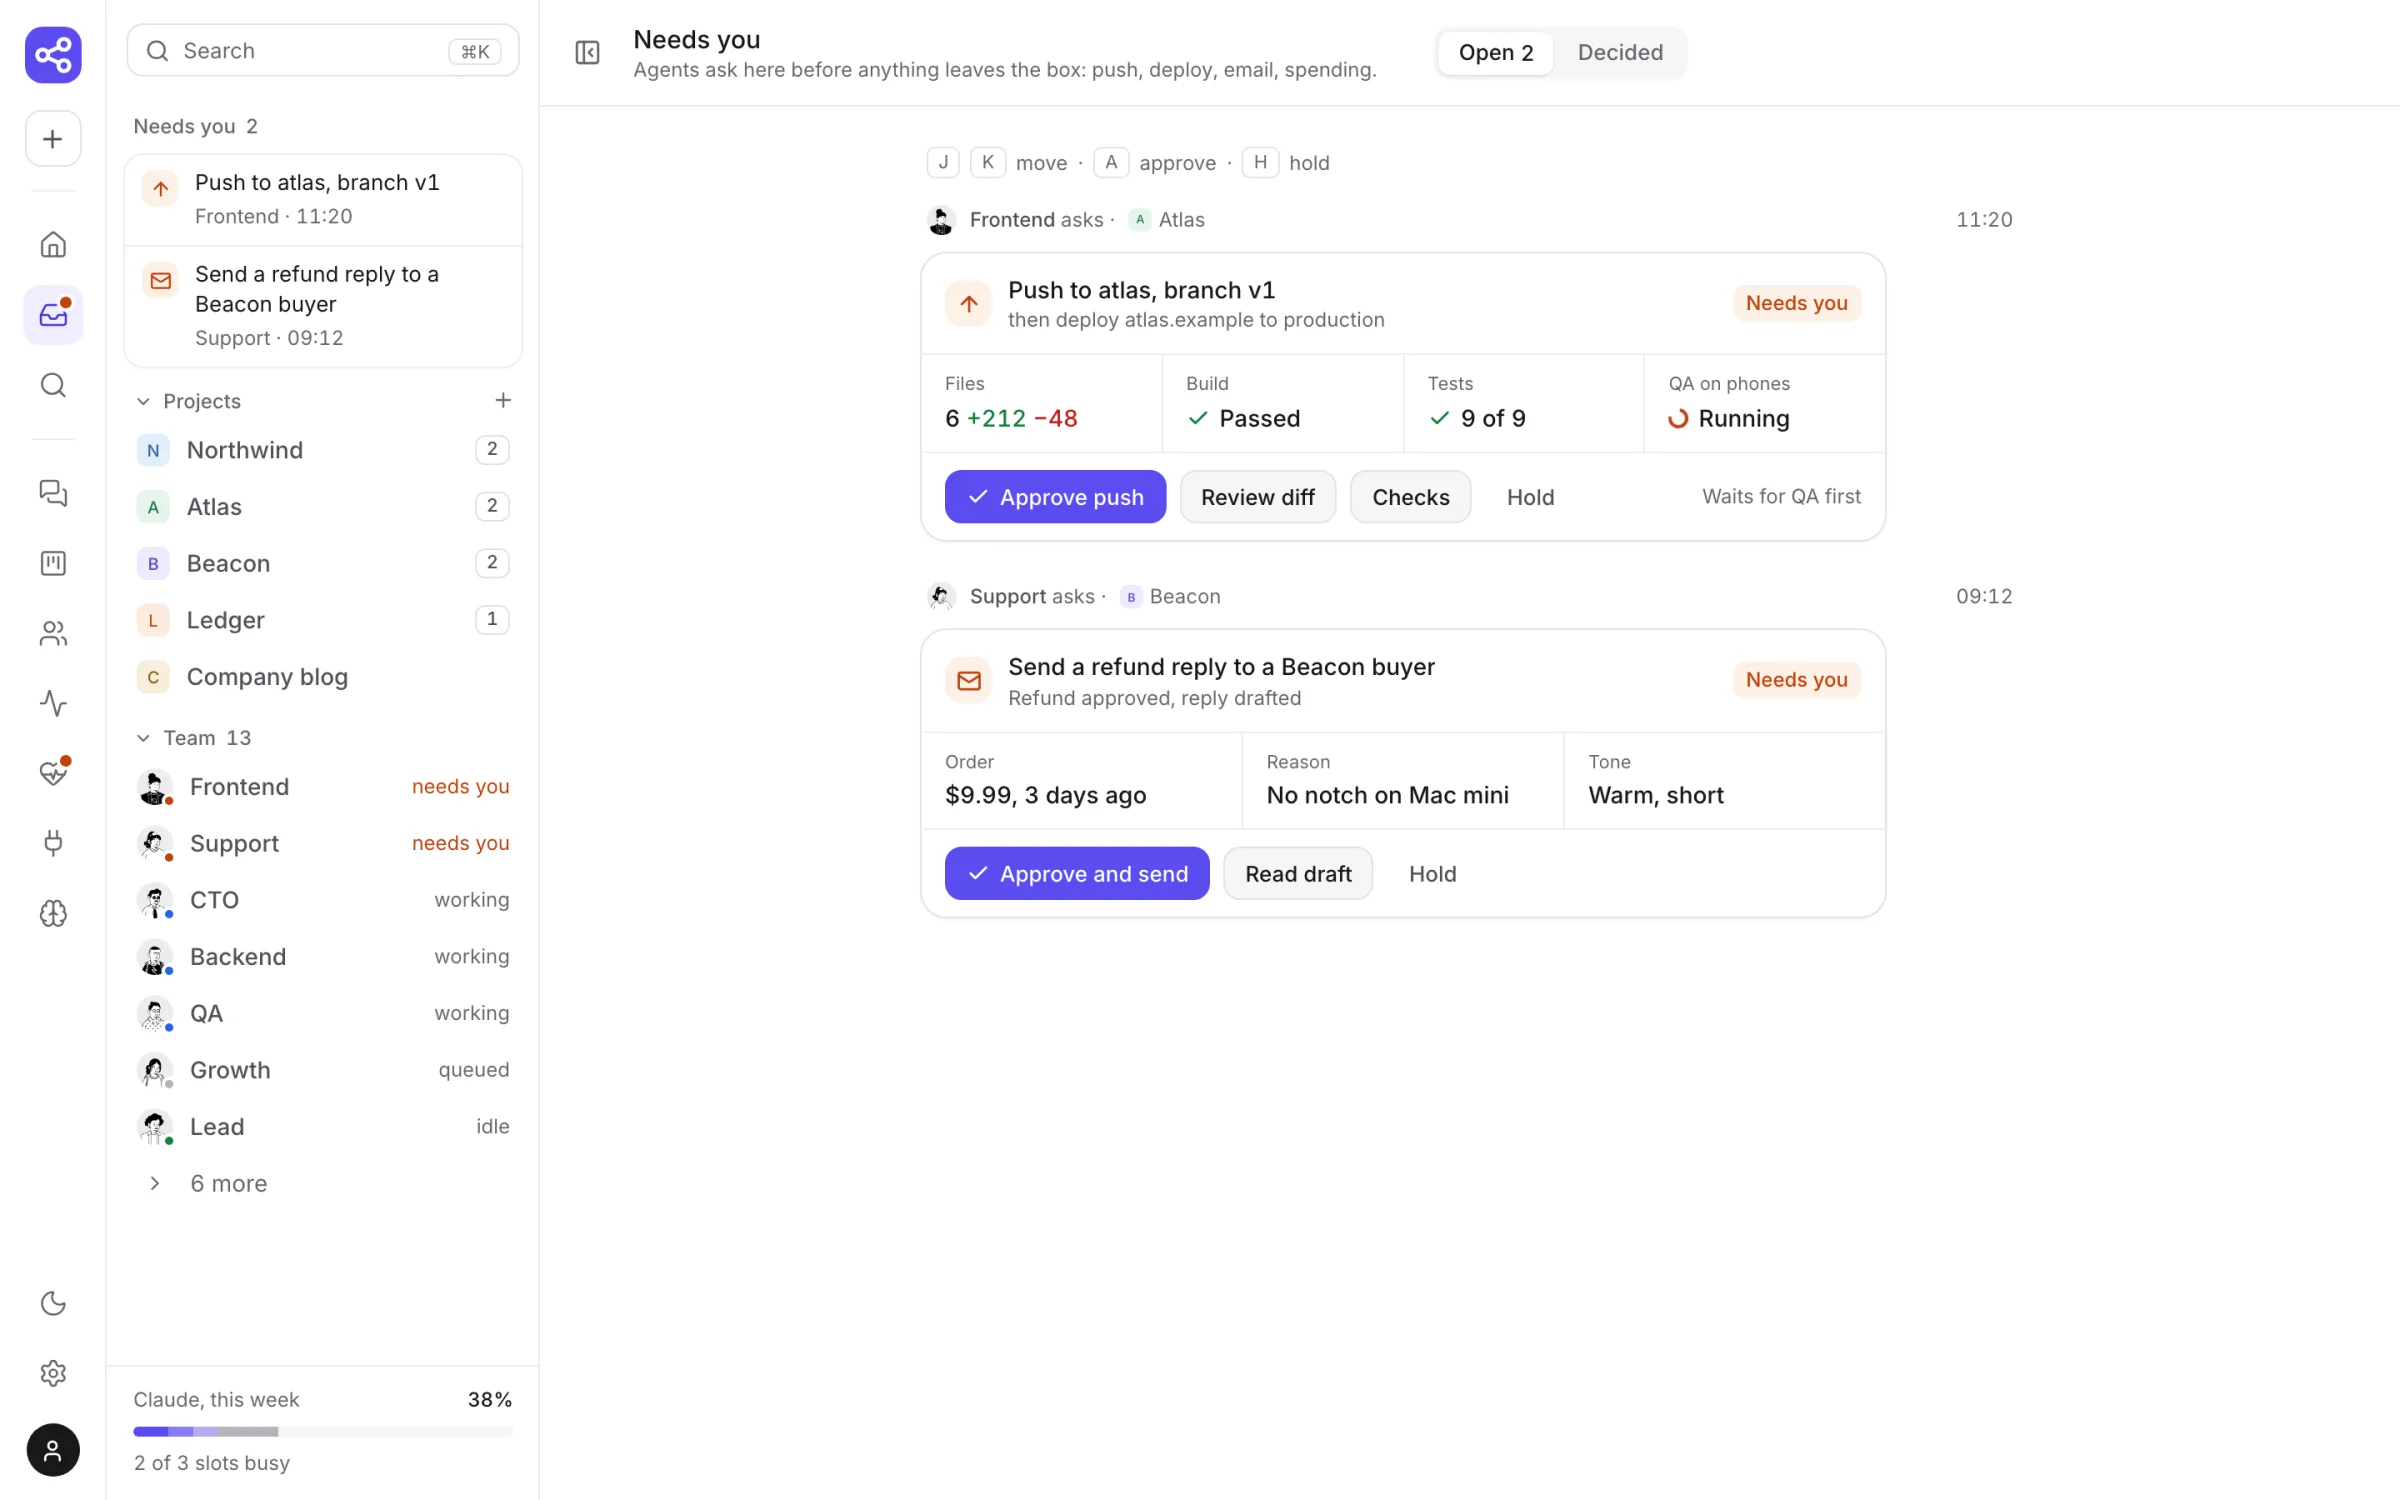
Task: Open the plug integrations icon
Action: tap(53, 843)
